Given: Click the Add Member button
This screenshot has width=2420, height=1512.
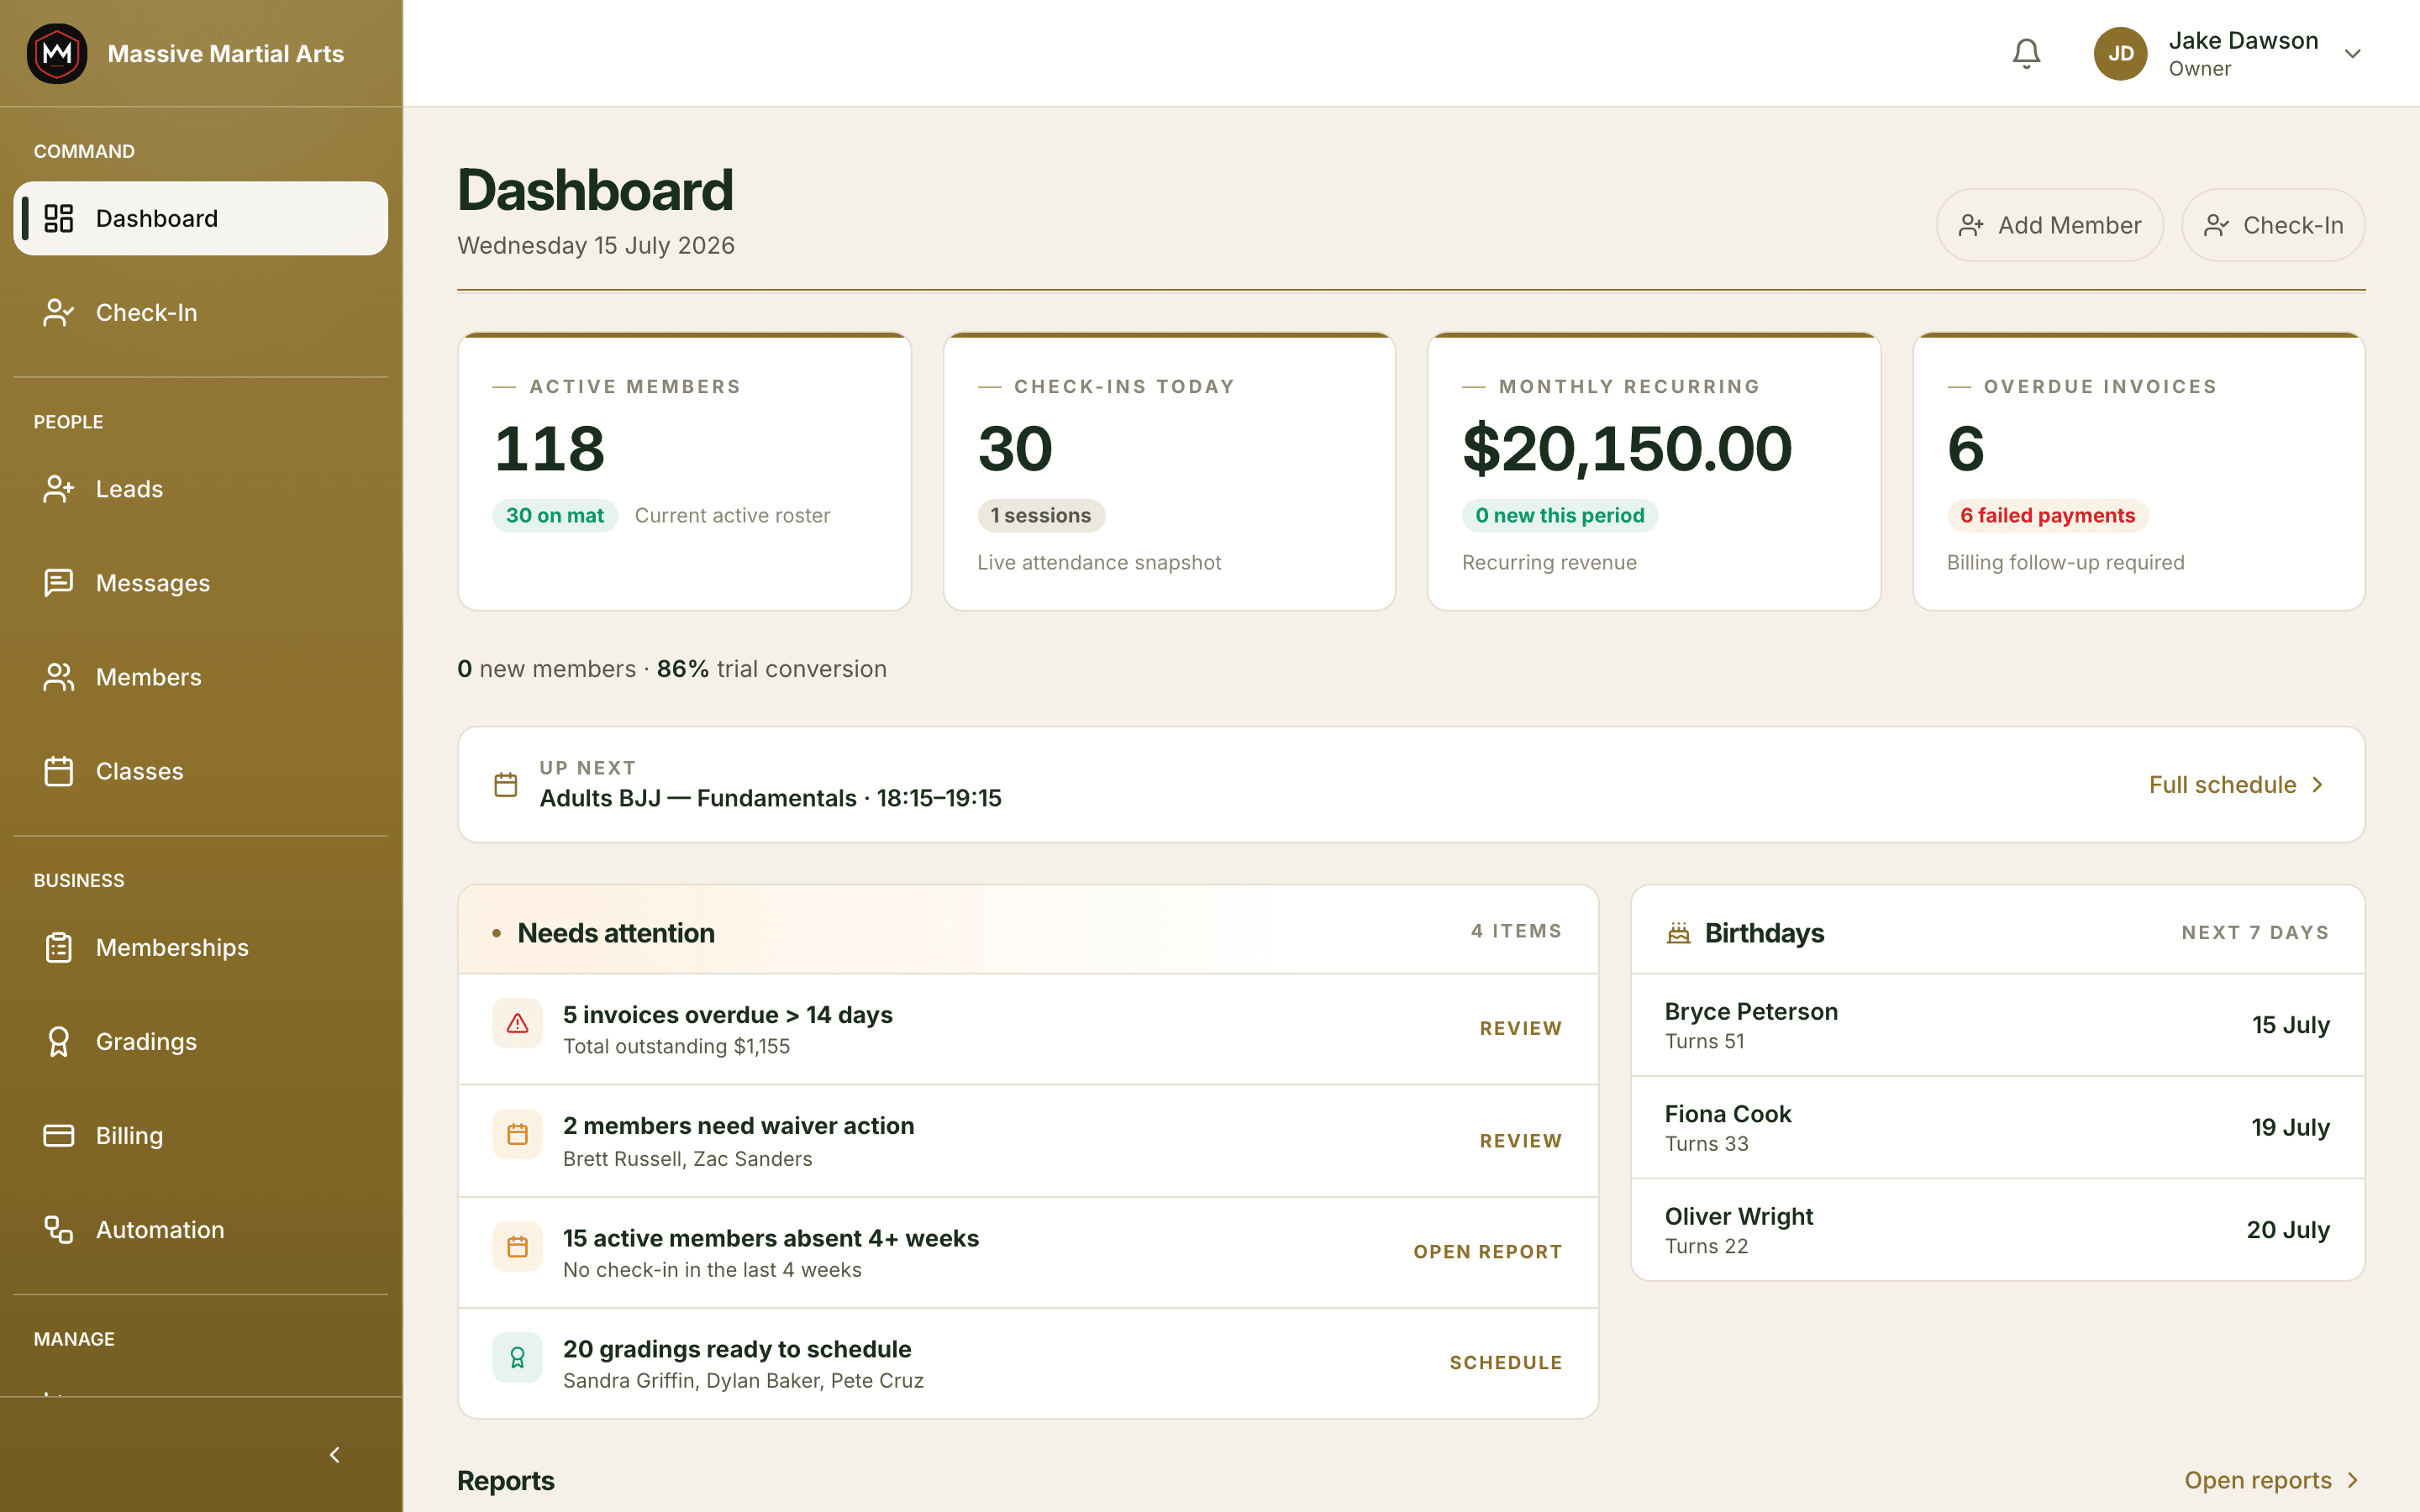Looking at the screenshot, I should click(x=2049, y=225).
